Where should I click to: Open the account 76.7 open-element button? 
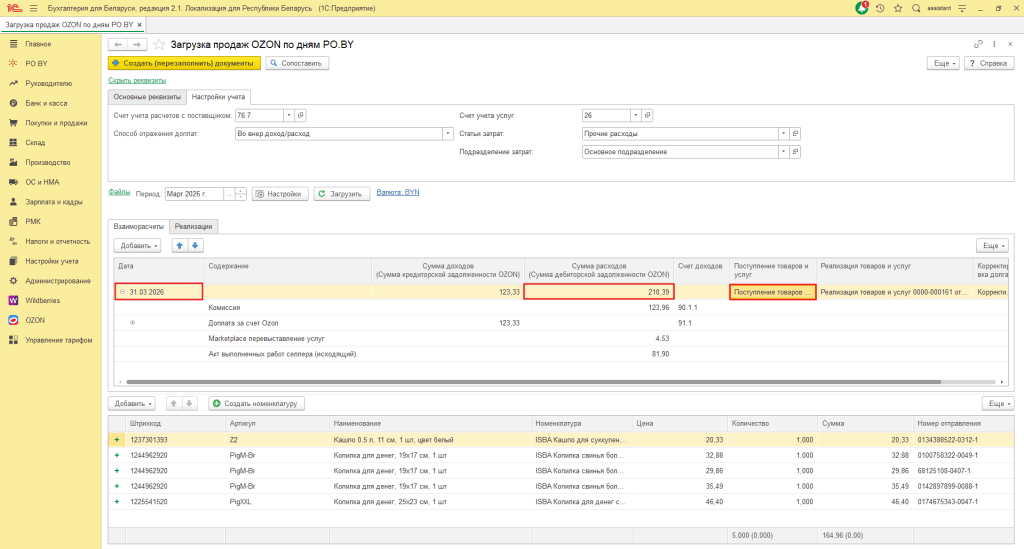300,115
